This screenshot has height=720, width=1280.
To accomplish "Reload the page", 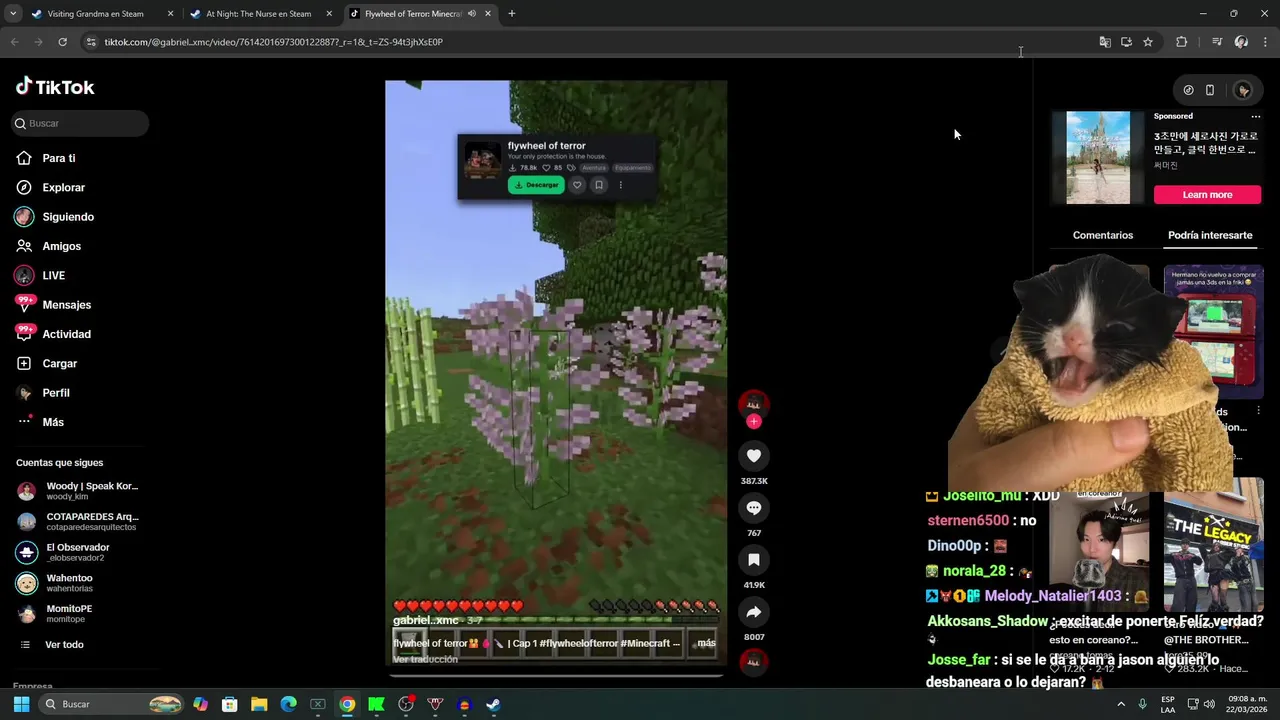I will [62, 42].
